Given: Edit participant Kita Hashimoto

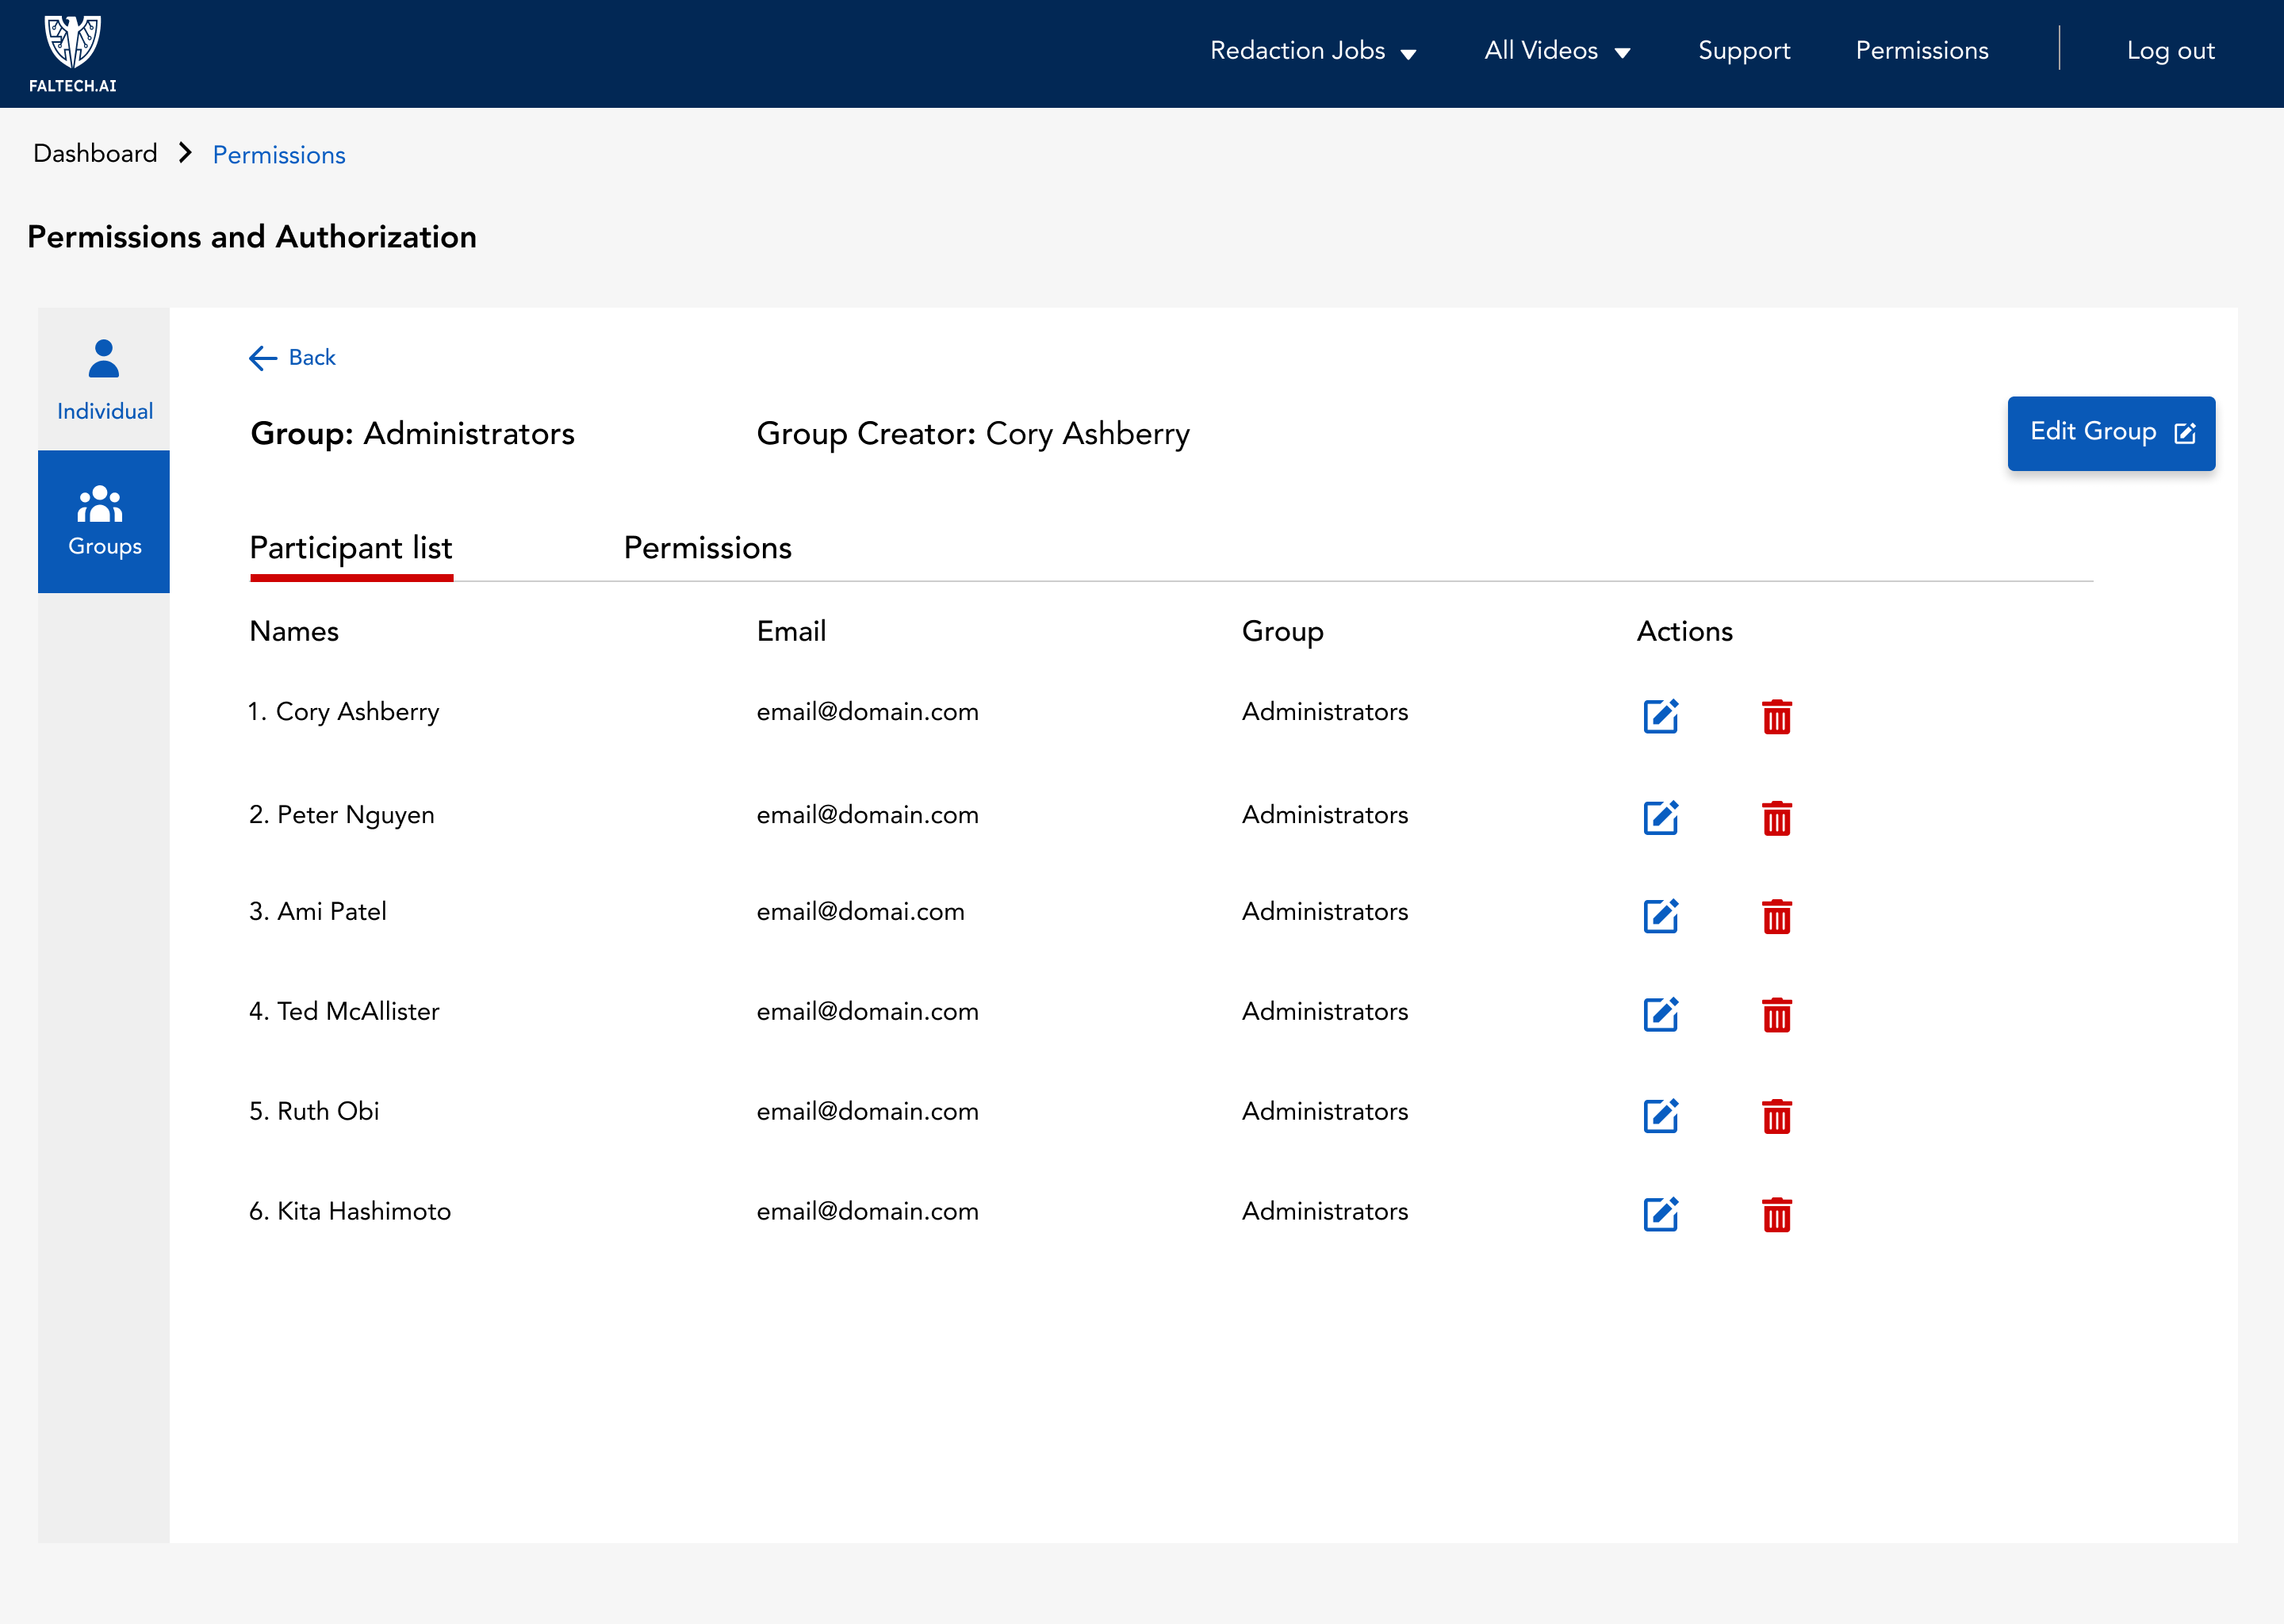Looking at the screenshot, I should tap(1661, 1214).
